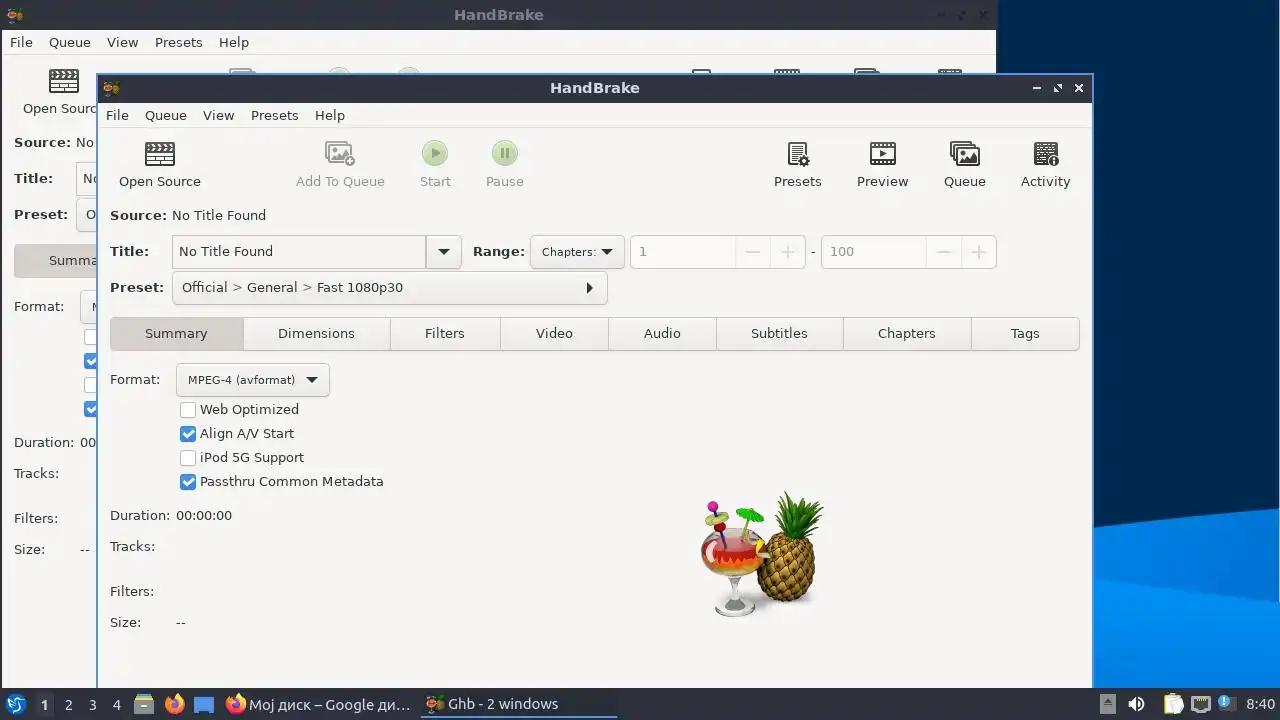Switch to workspace 4 in taskbar
Viewport: 1280px width, 720px height.
tap(116, 704)
